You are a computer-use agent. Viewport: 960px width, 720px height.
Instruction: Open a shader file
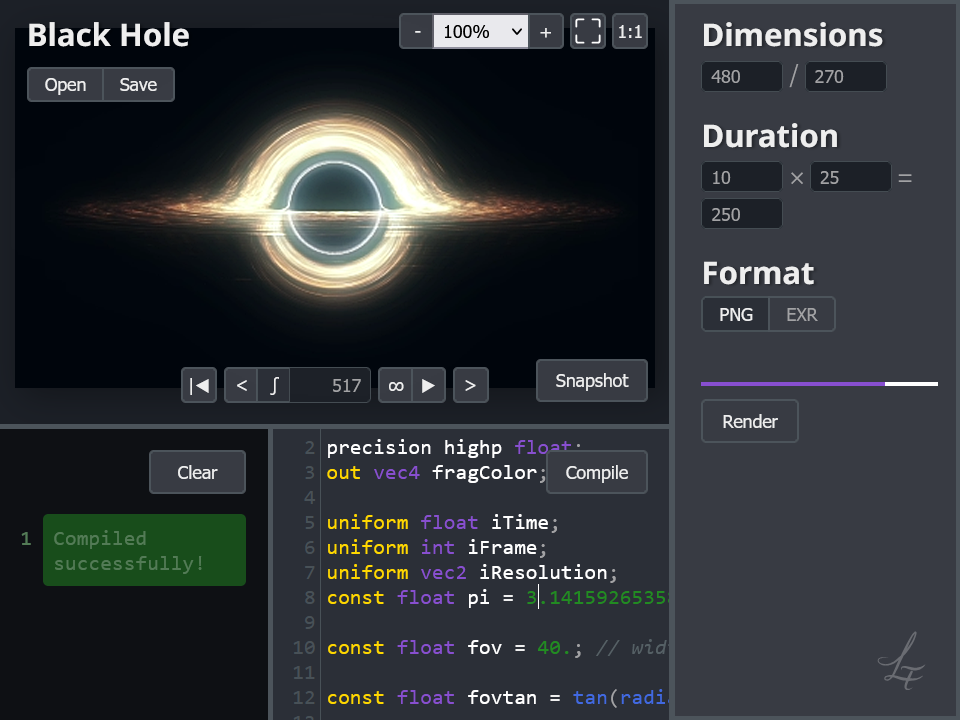point(65,85)
